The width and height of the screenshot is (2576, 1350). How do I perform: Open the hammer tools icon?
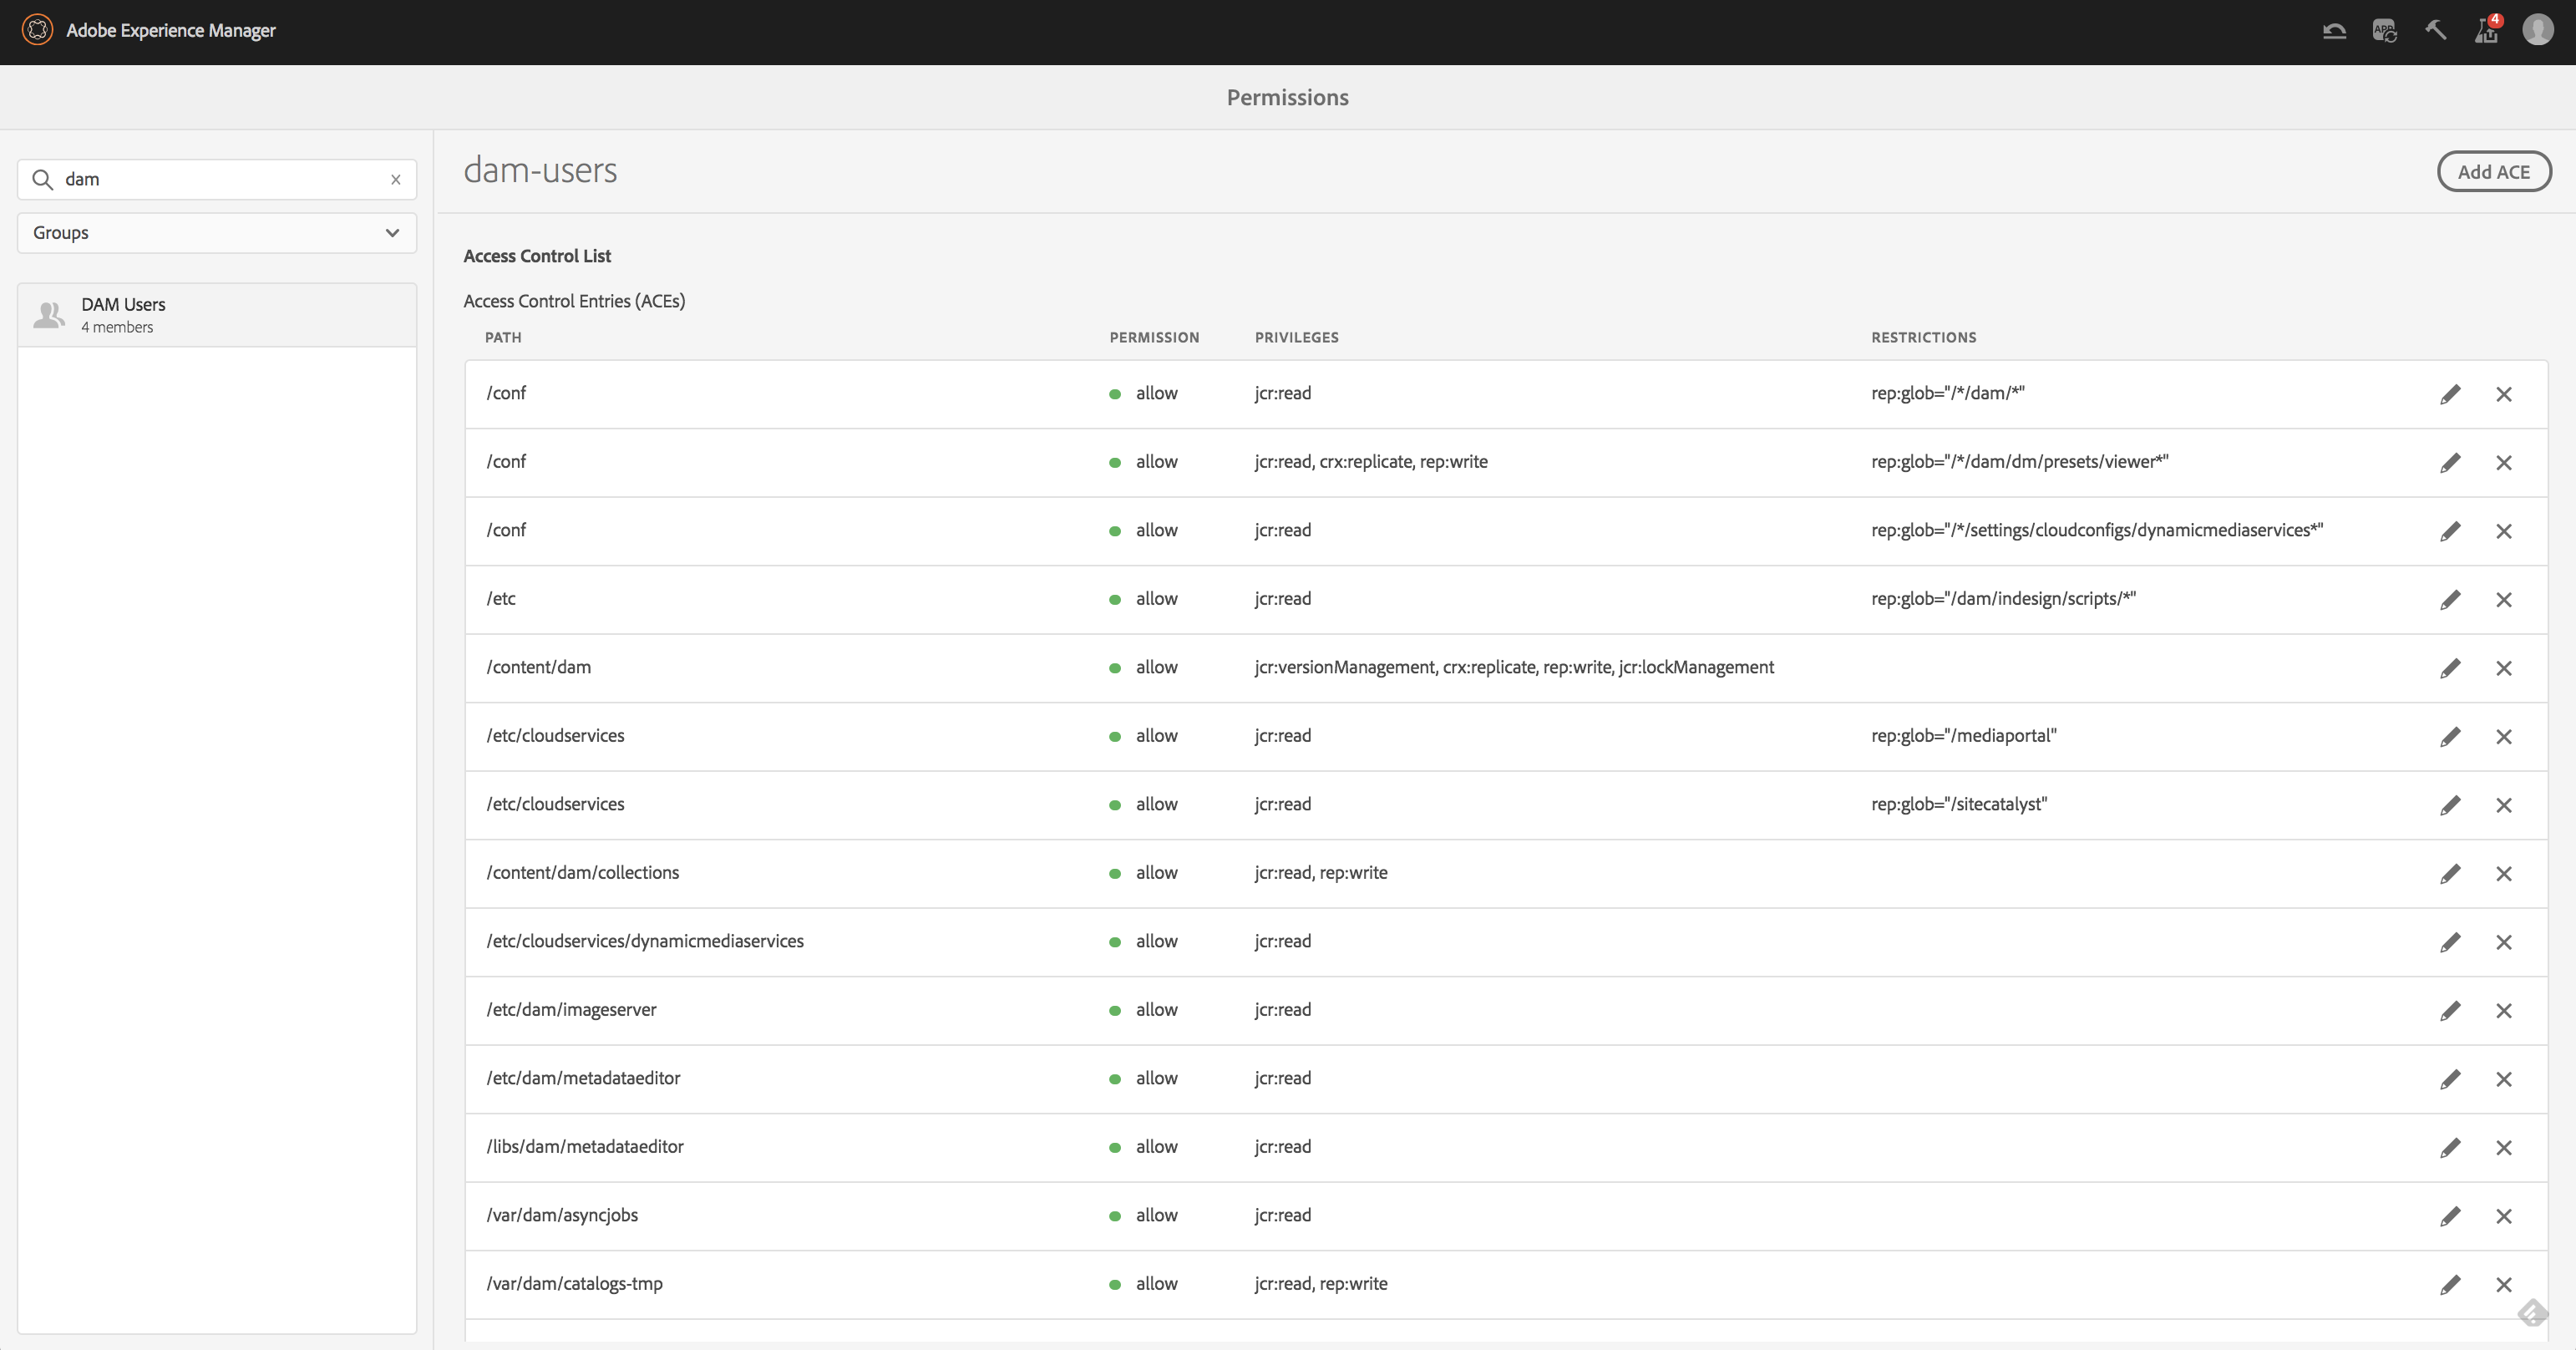coord(2436,31)
